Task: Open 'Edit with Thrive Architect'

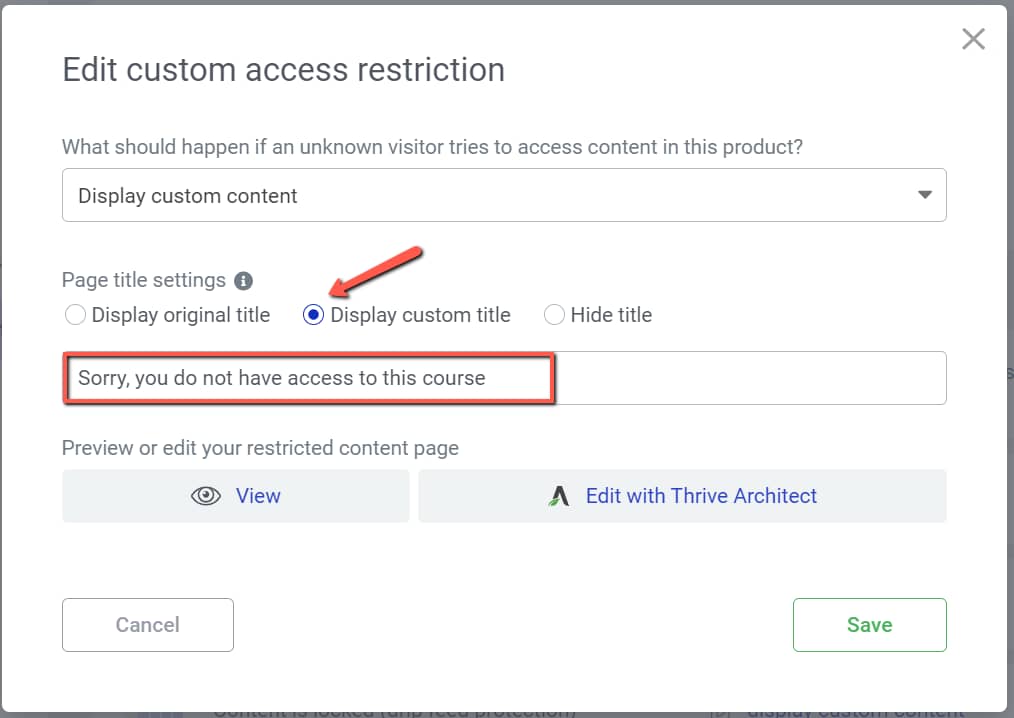Action: point(701,496)
